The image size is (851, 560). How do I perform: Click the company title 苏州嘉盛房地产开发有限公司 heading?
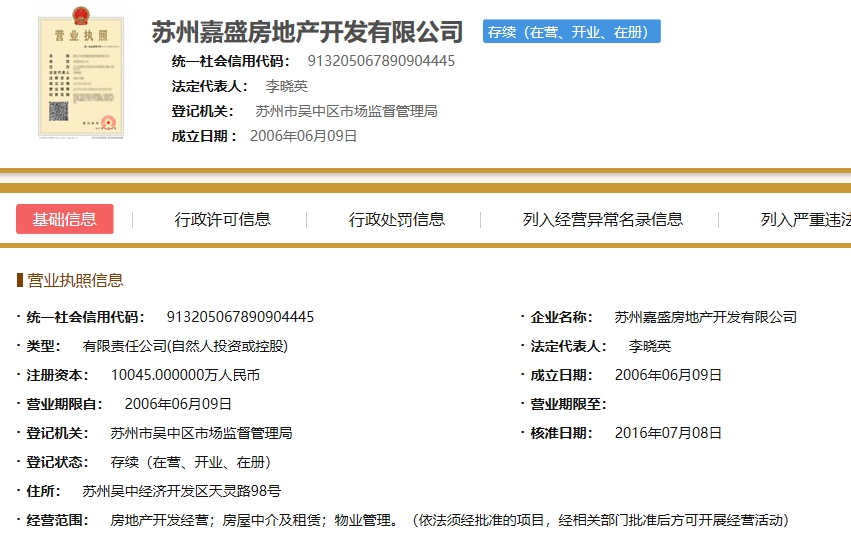click(307, 32)
